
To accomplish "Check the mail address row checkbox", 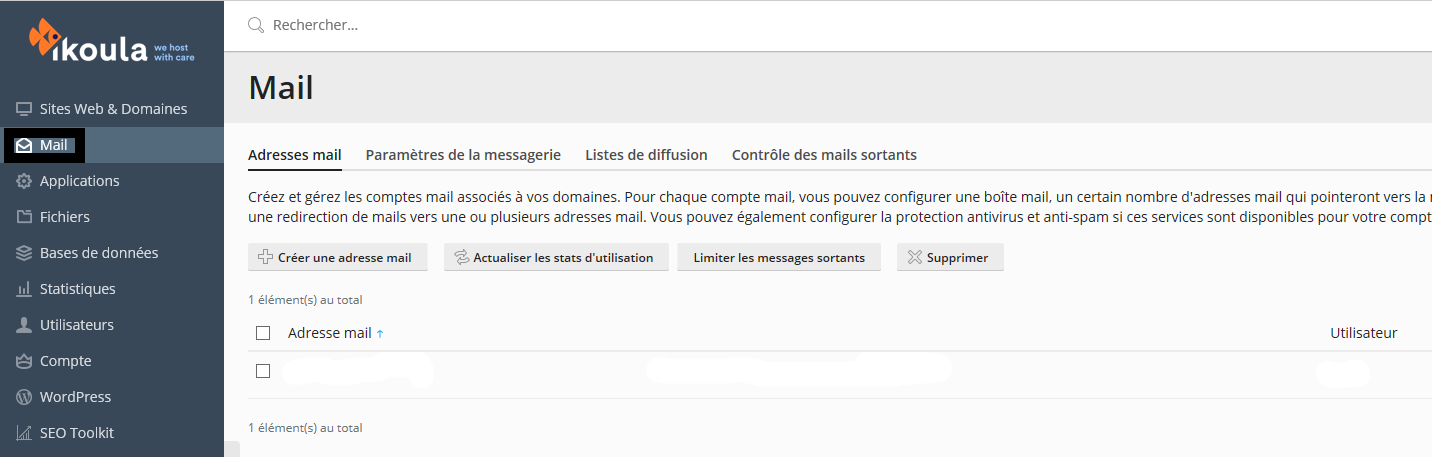I will tap(263, 371).
